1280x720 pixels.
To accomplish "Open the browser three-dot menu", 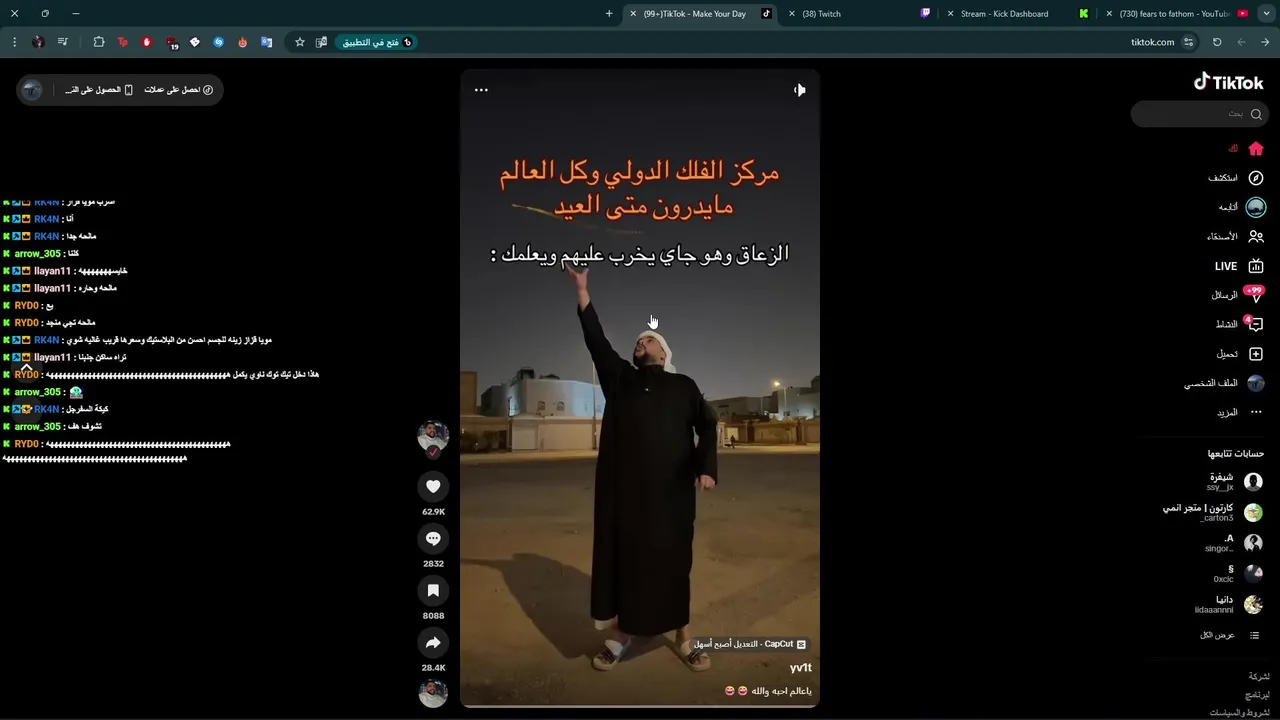I will (14, 42).
